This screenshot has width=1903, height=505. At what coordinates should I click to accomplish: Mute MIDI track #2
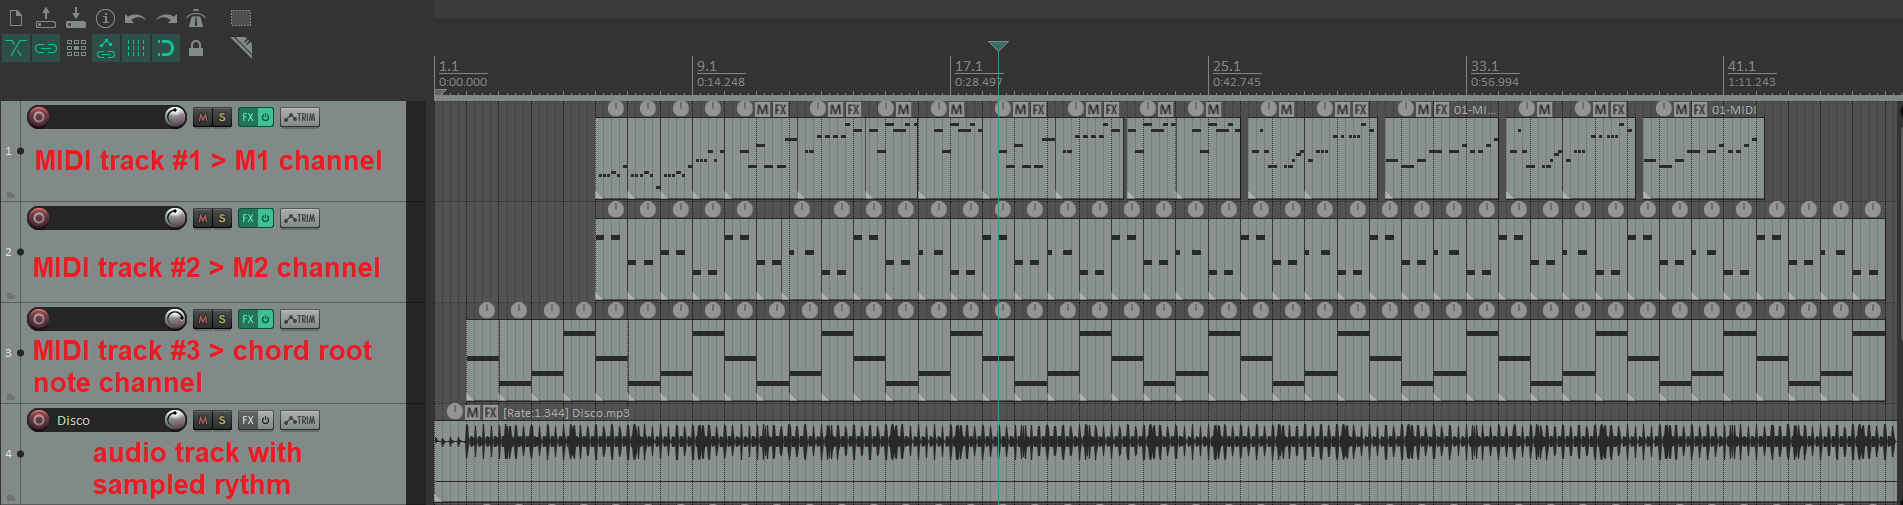[x=203, y=218]
